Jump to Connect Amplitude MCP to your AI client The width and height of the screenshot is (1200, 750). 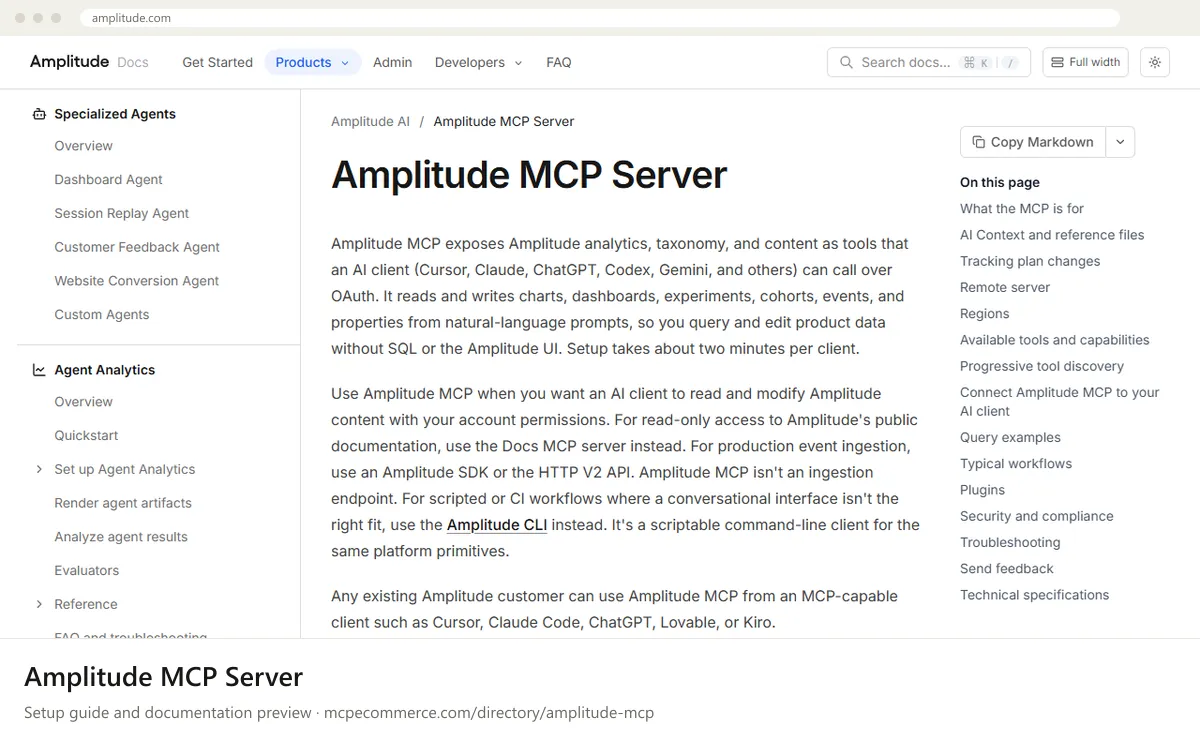pyautogui.click(x=1060, y=402)
